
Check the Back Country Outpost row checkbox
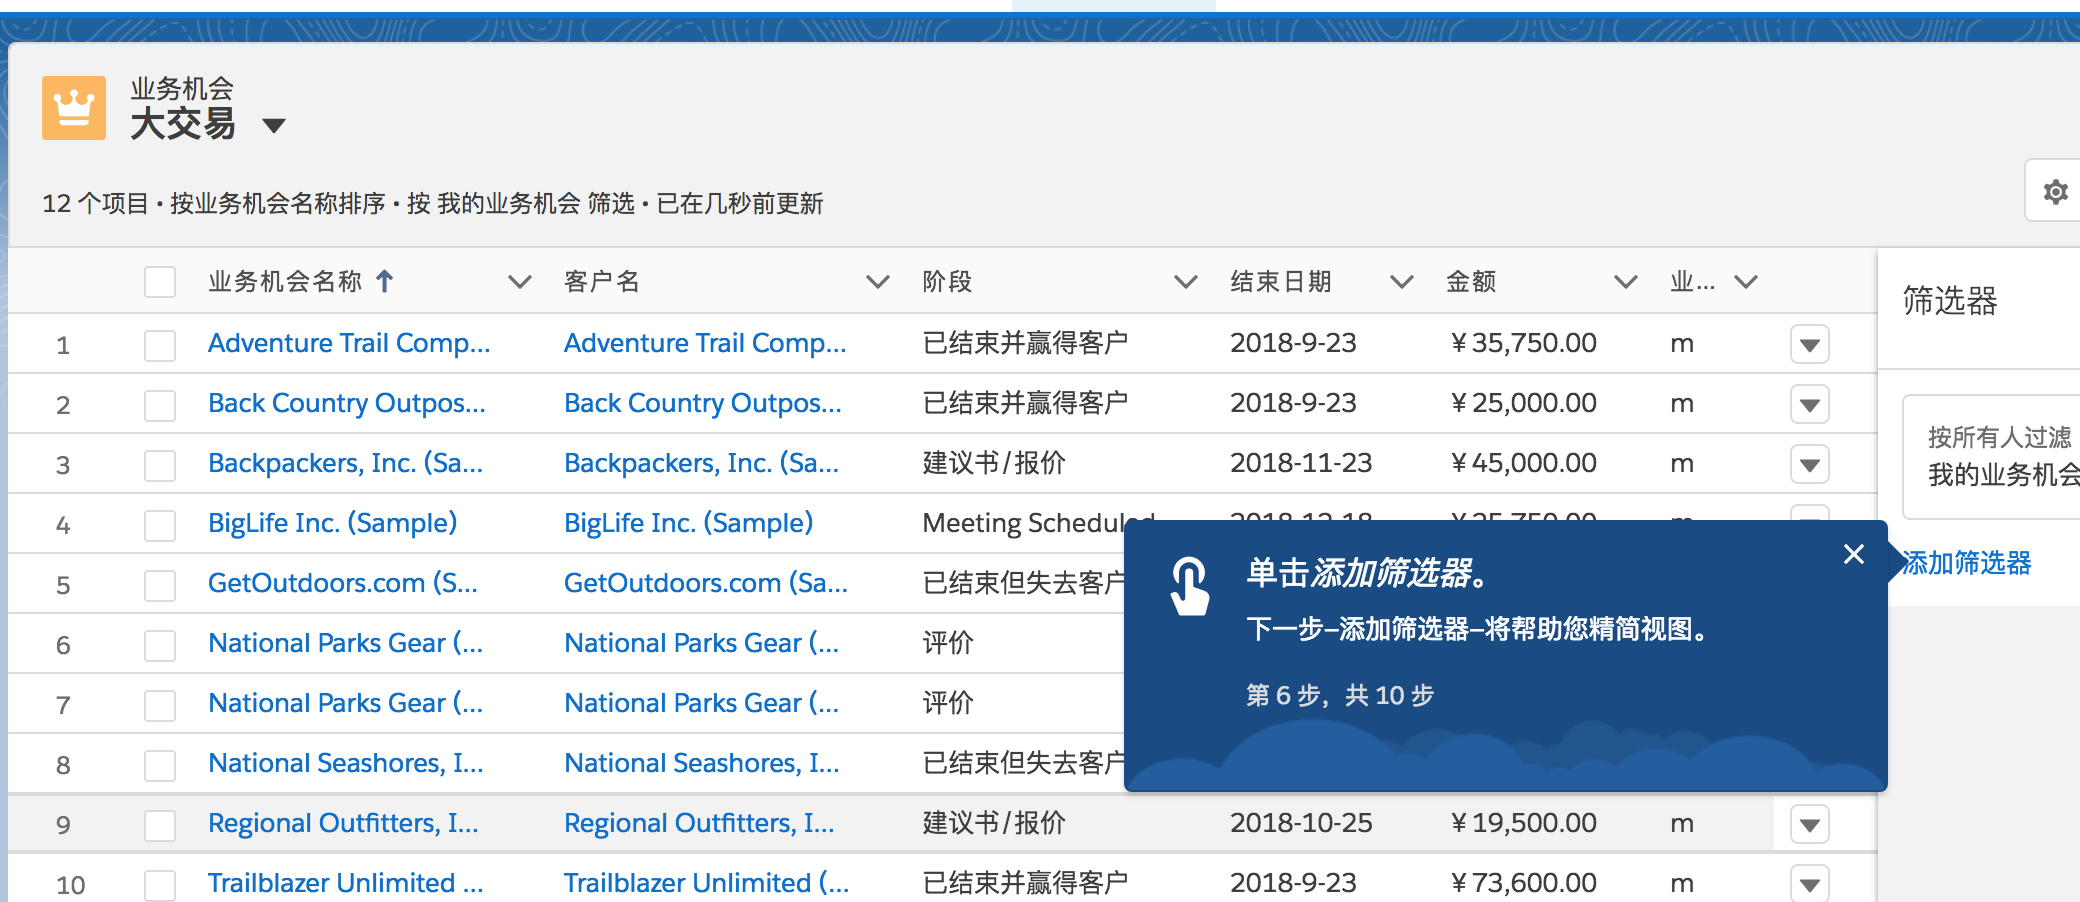tap(160, 405)
